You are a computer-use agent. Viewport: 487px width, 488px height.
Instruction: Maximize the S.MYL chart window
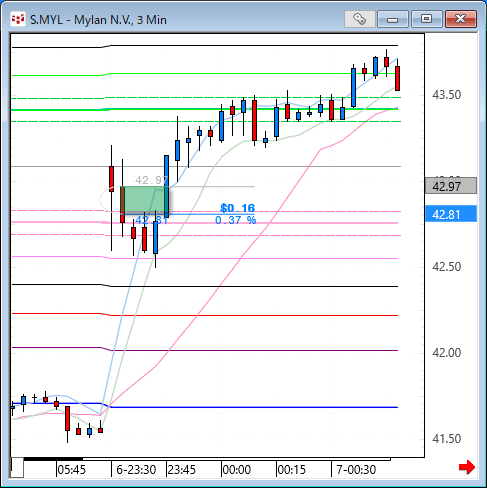pyautogui.click(x=426, y=19)
